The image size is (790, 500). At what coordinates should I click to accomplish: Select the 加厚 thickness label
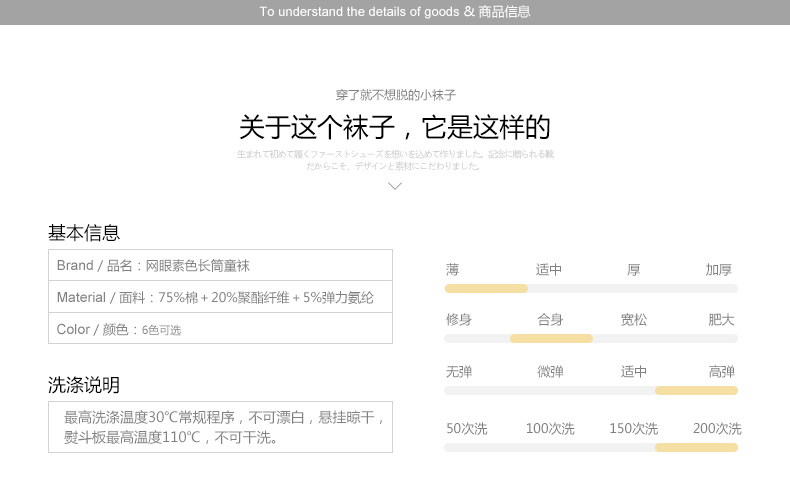pyautogui.click(x=718, y=270)
